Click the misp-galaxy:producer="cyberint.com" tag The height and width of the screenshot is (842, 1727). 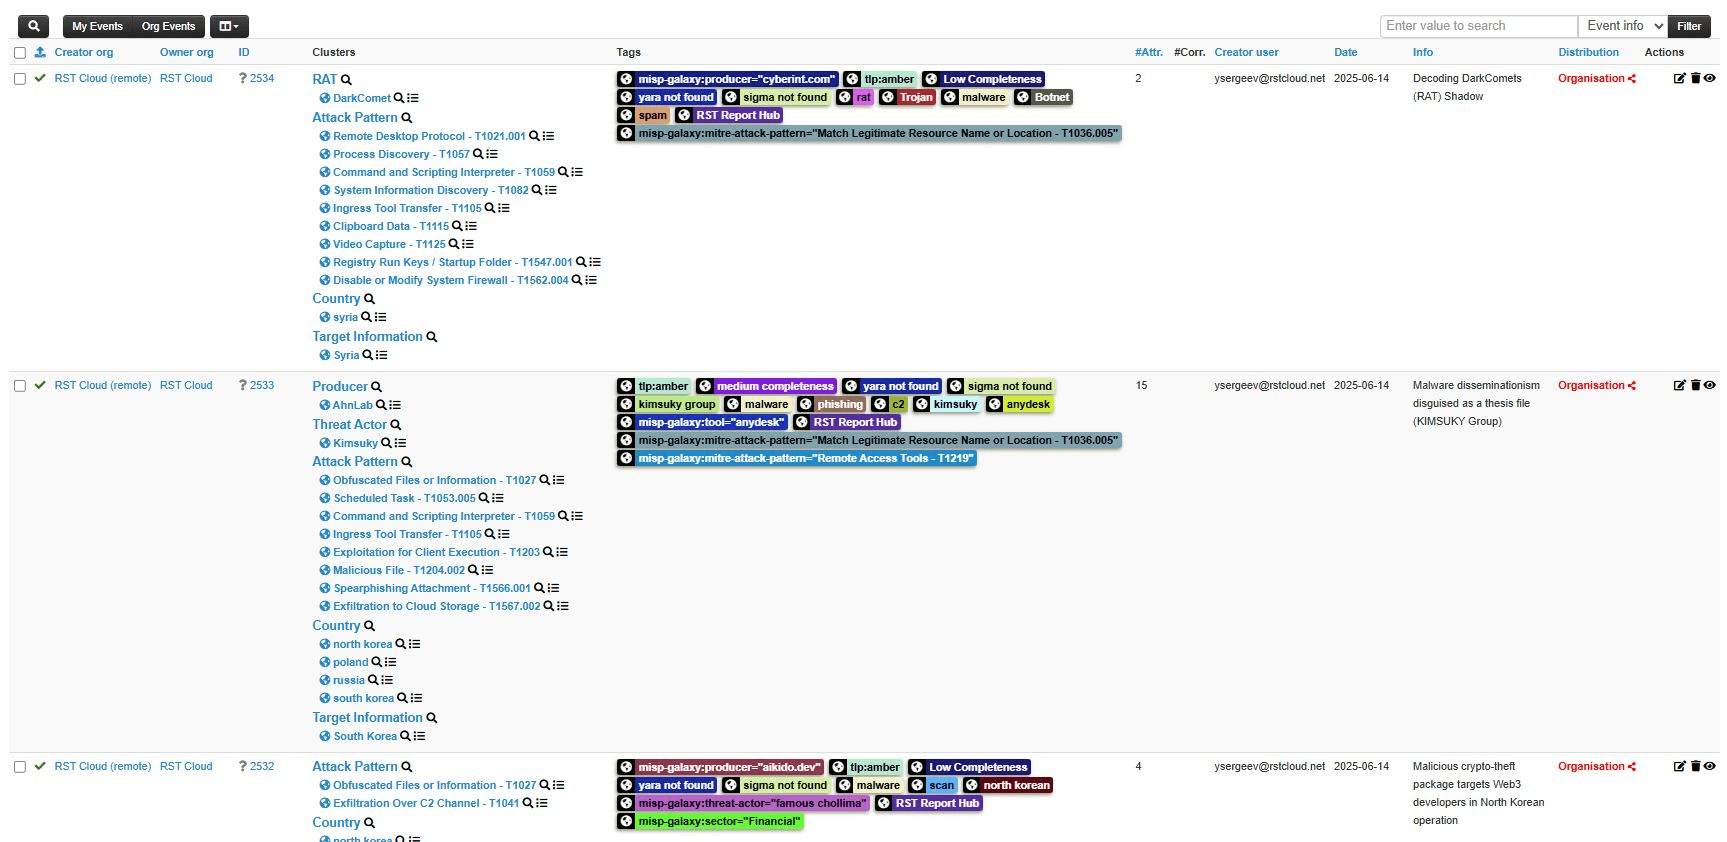(x=735, y=79)
